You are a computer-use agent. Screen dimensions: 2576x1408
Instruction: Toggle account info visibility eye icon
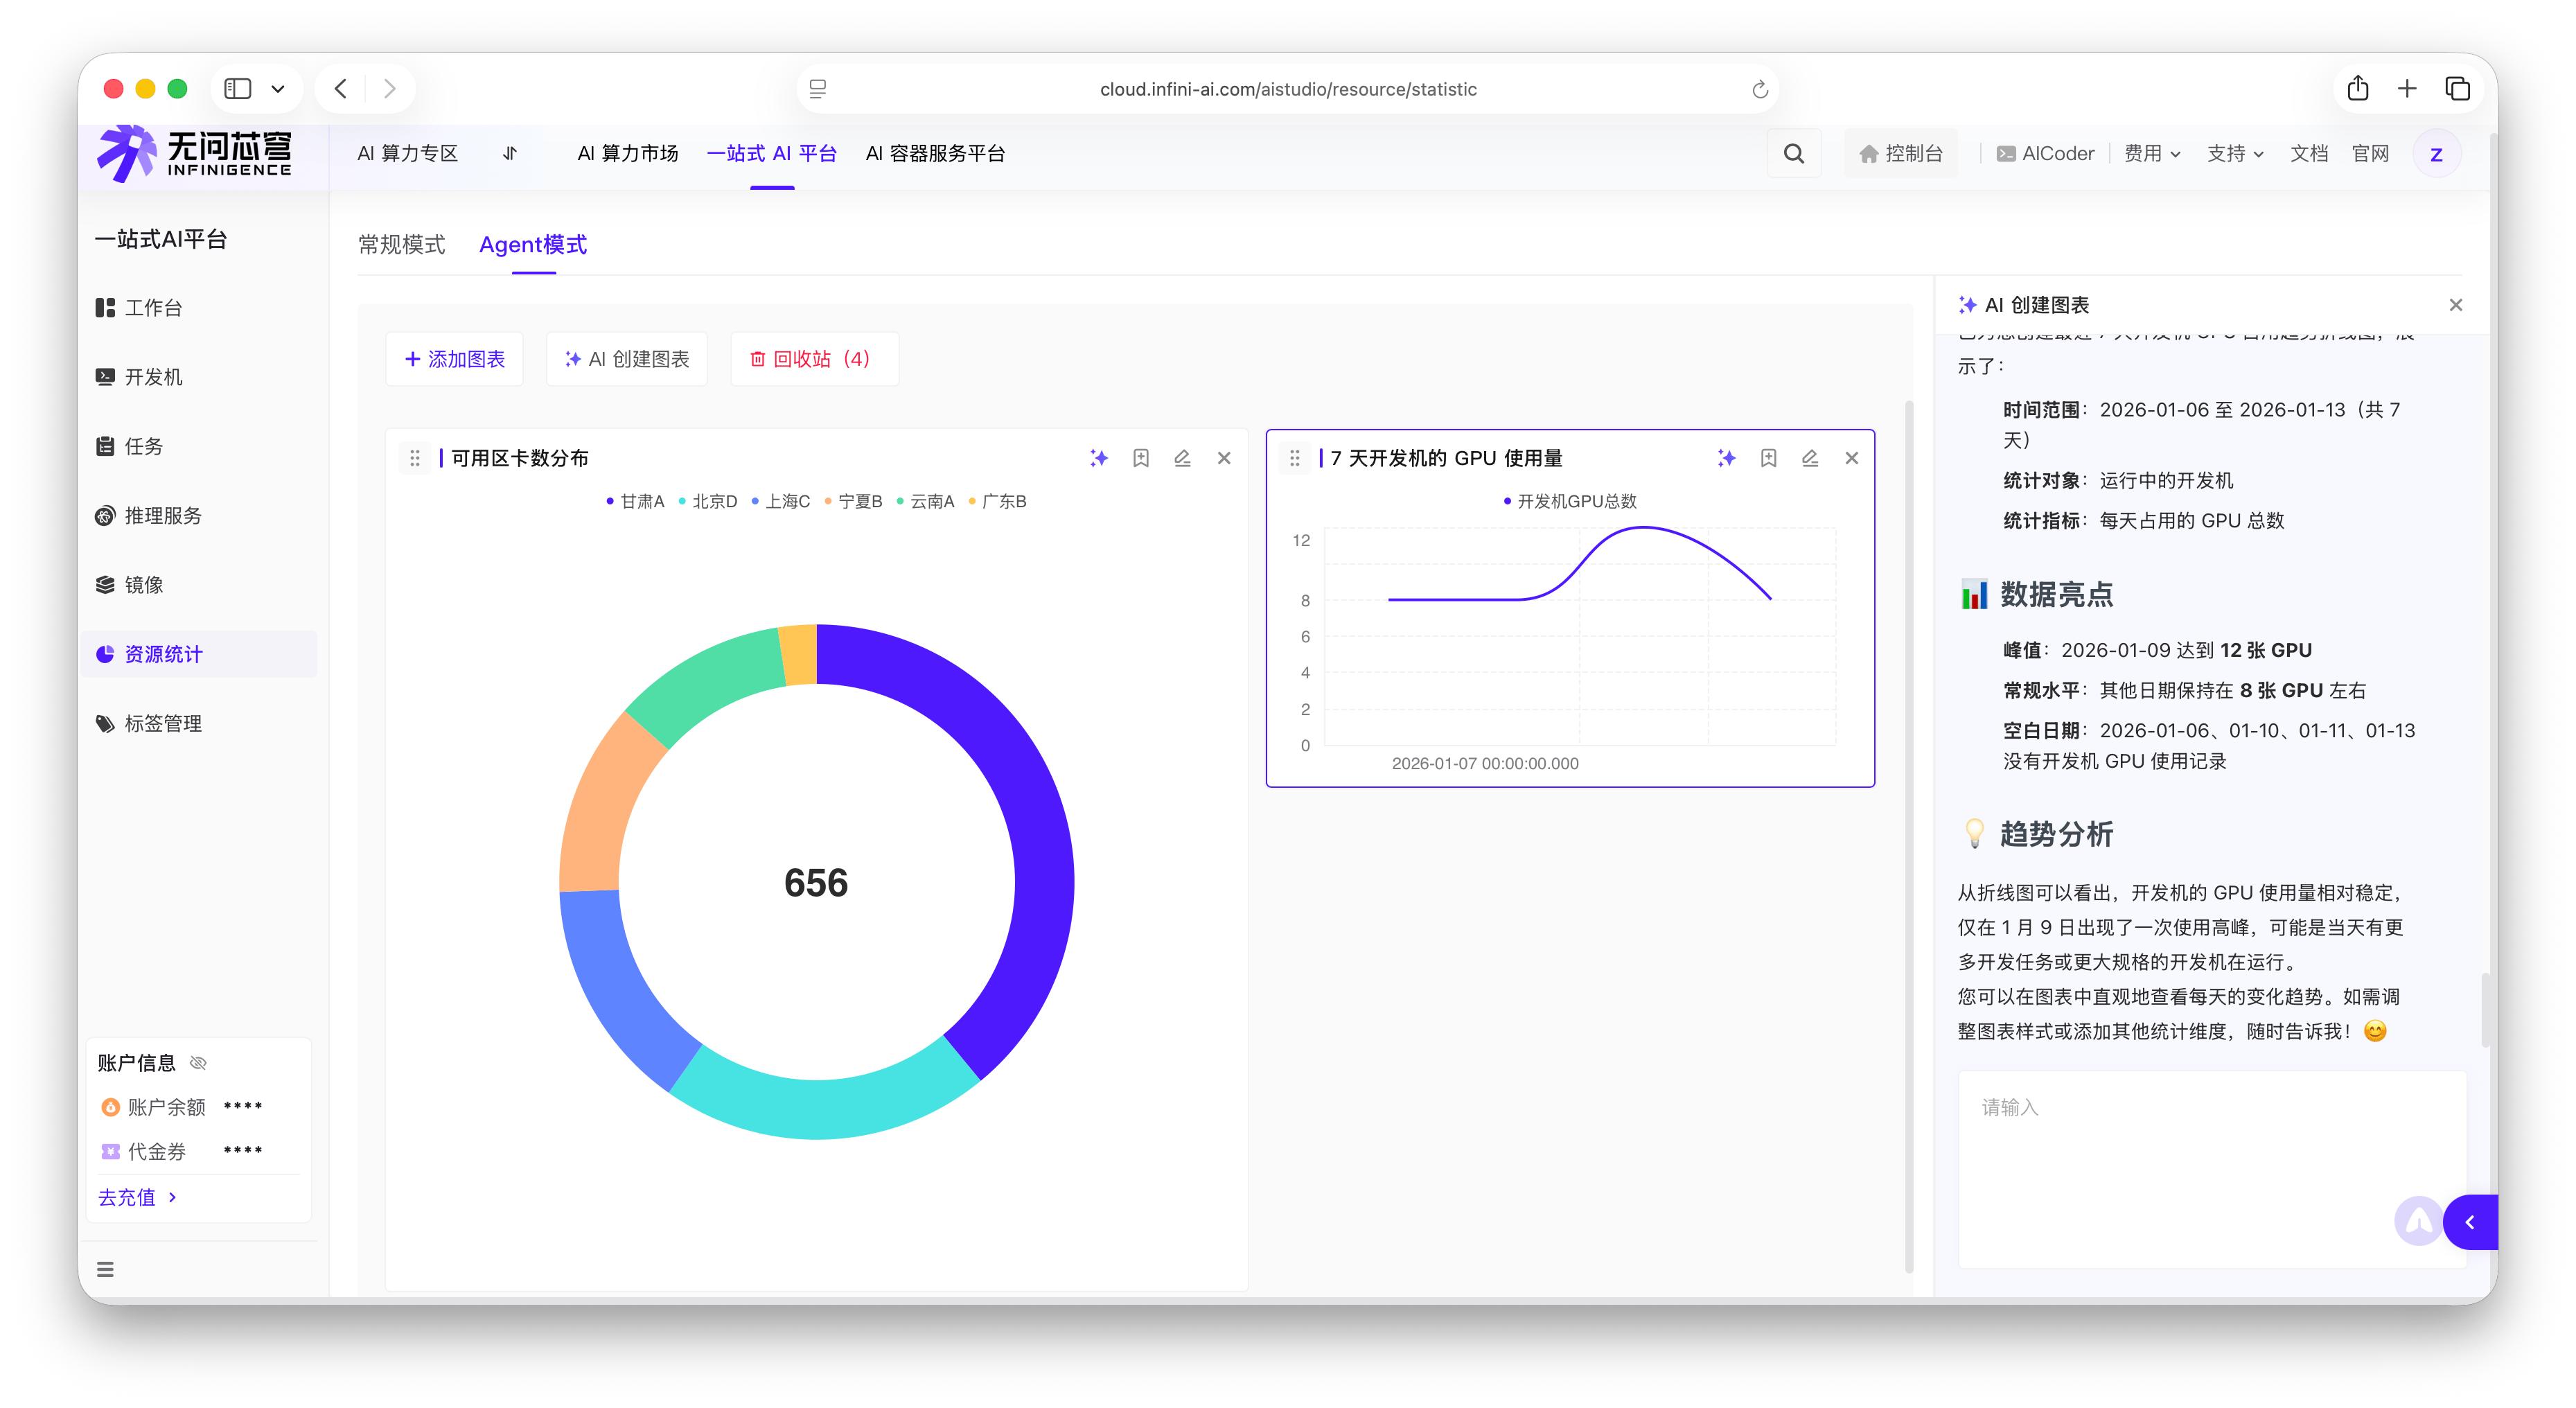tap(198, 1063)
